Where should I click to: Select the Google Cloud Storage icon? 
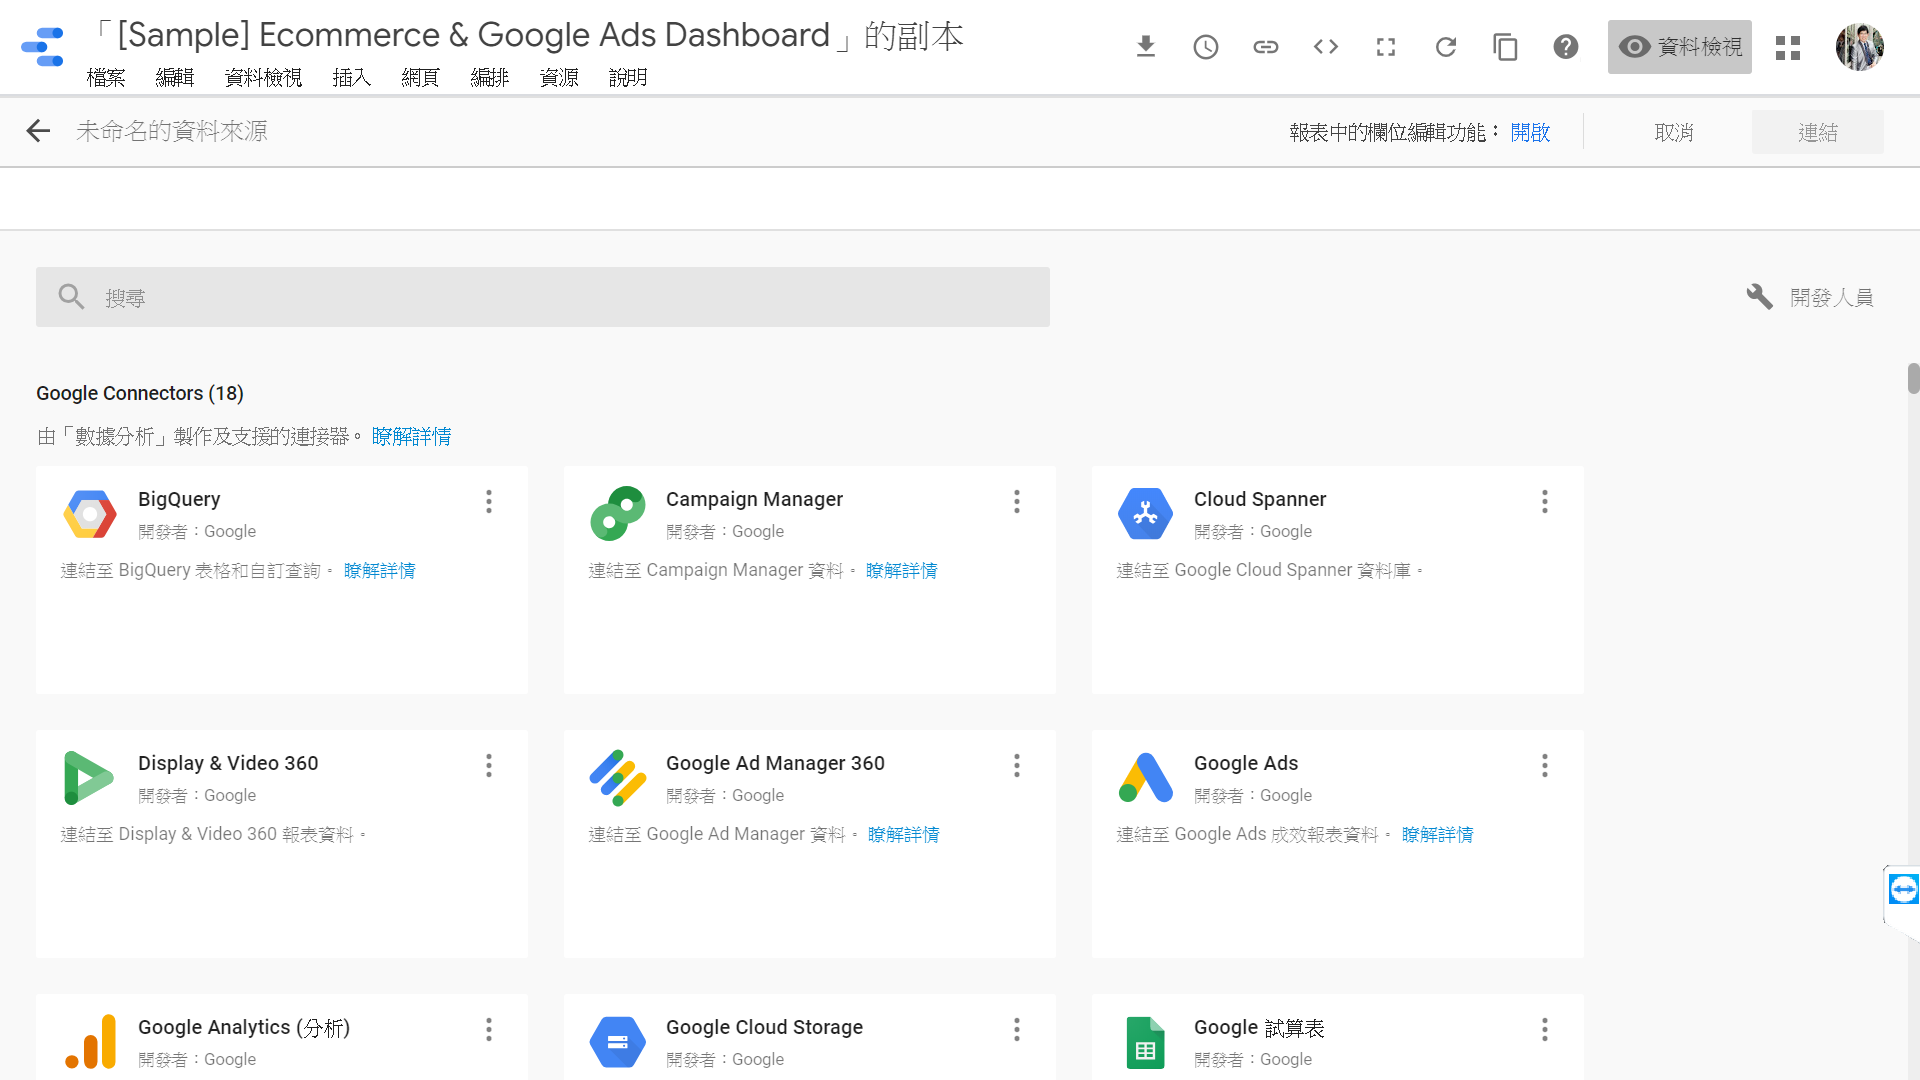618,1042
